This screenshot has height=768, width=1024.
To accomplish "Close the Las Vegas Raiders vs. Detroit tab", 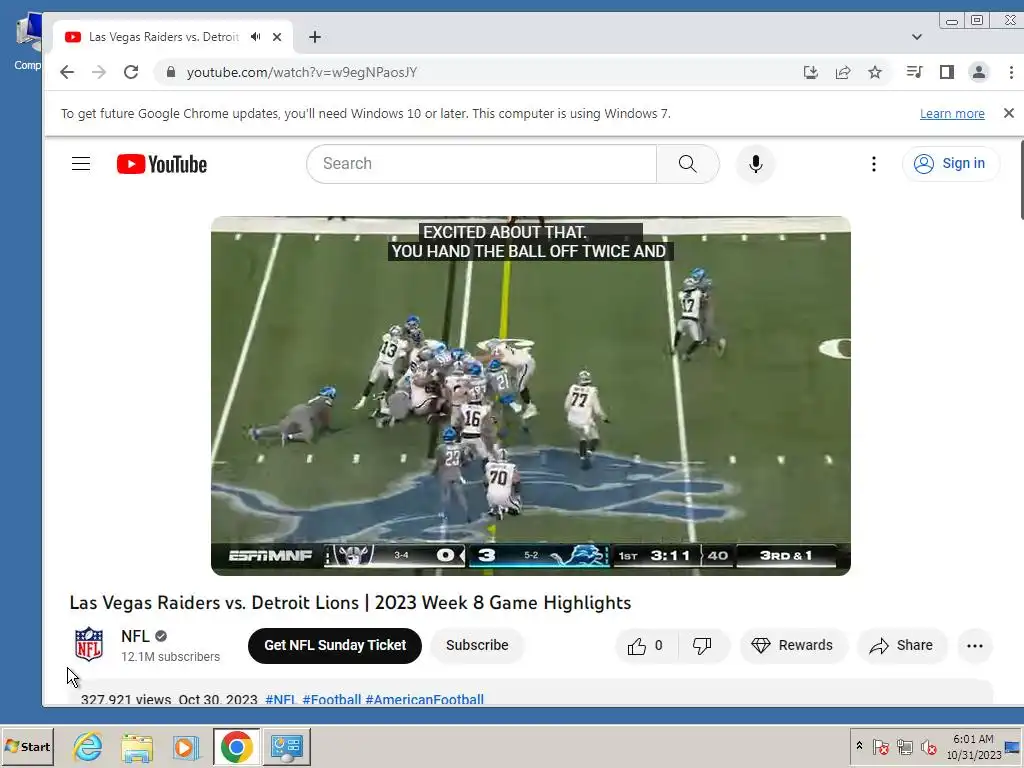I will [277, 37].
